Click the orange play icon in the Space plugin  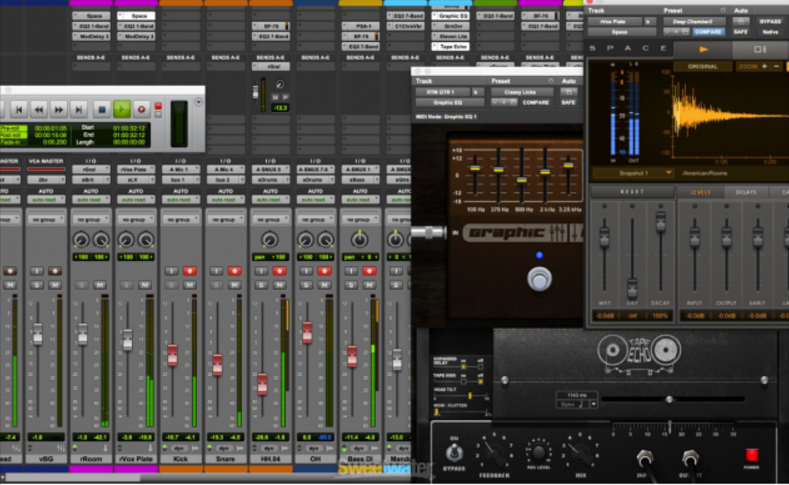point(703,49)
